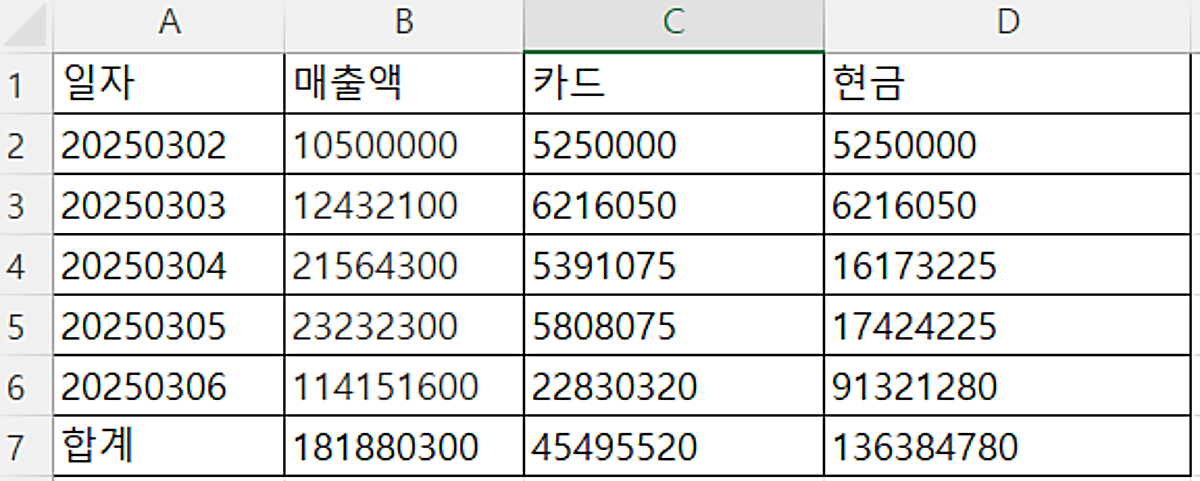Select 5250000 in the 카드 column
This screenshot has height=481, width=1200.
point(674,145)
